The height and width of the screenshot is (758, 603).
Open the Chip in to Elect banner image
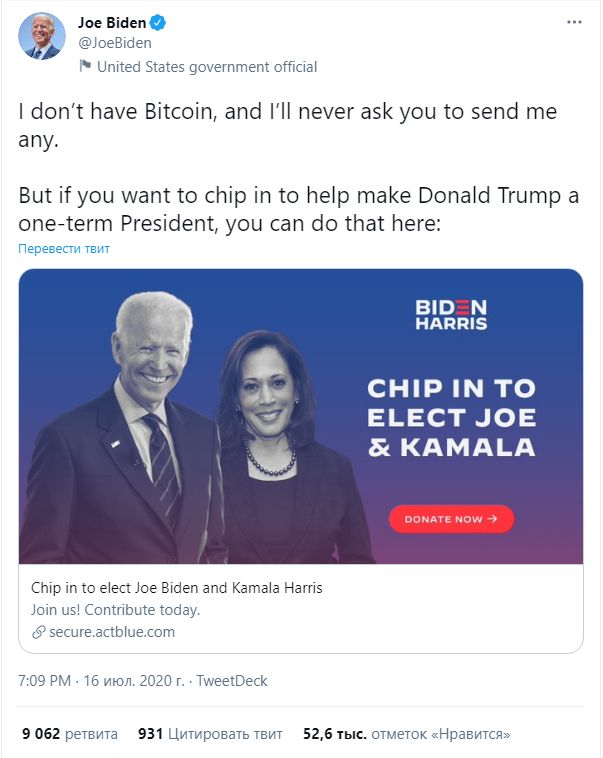301,416
